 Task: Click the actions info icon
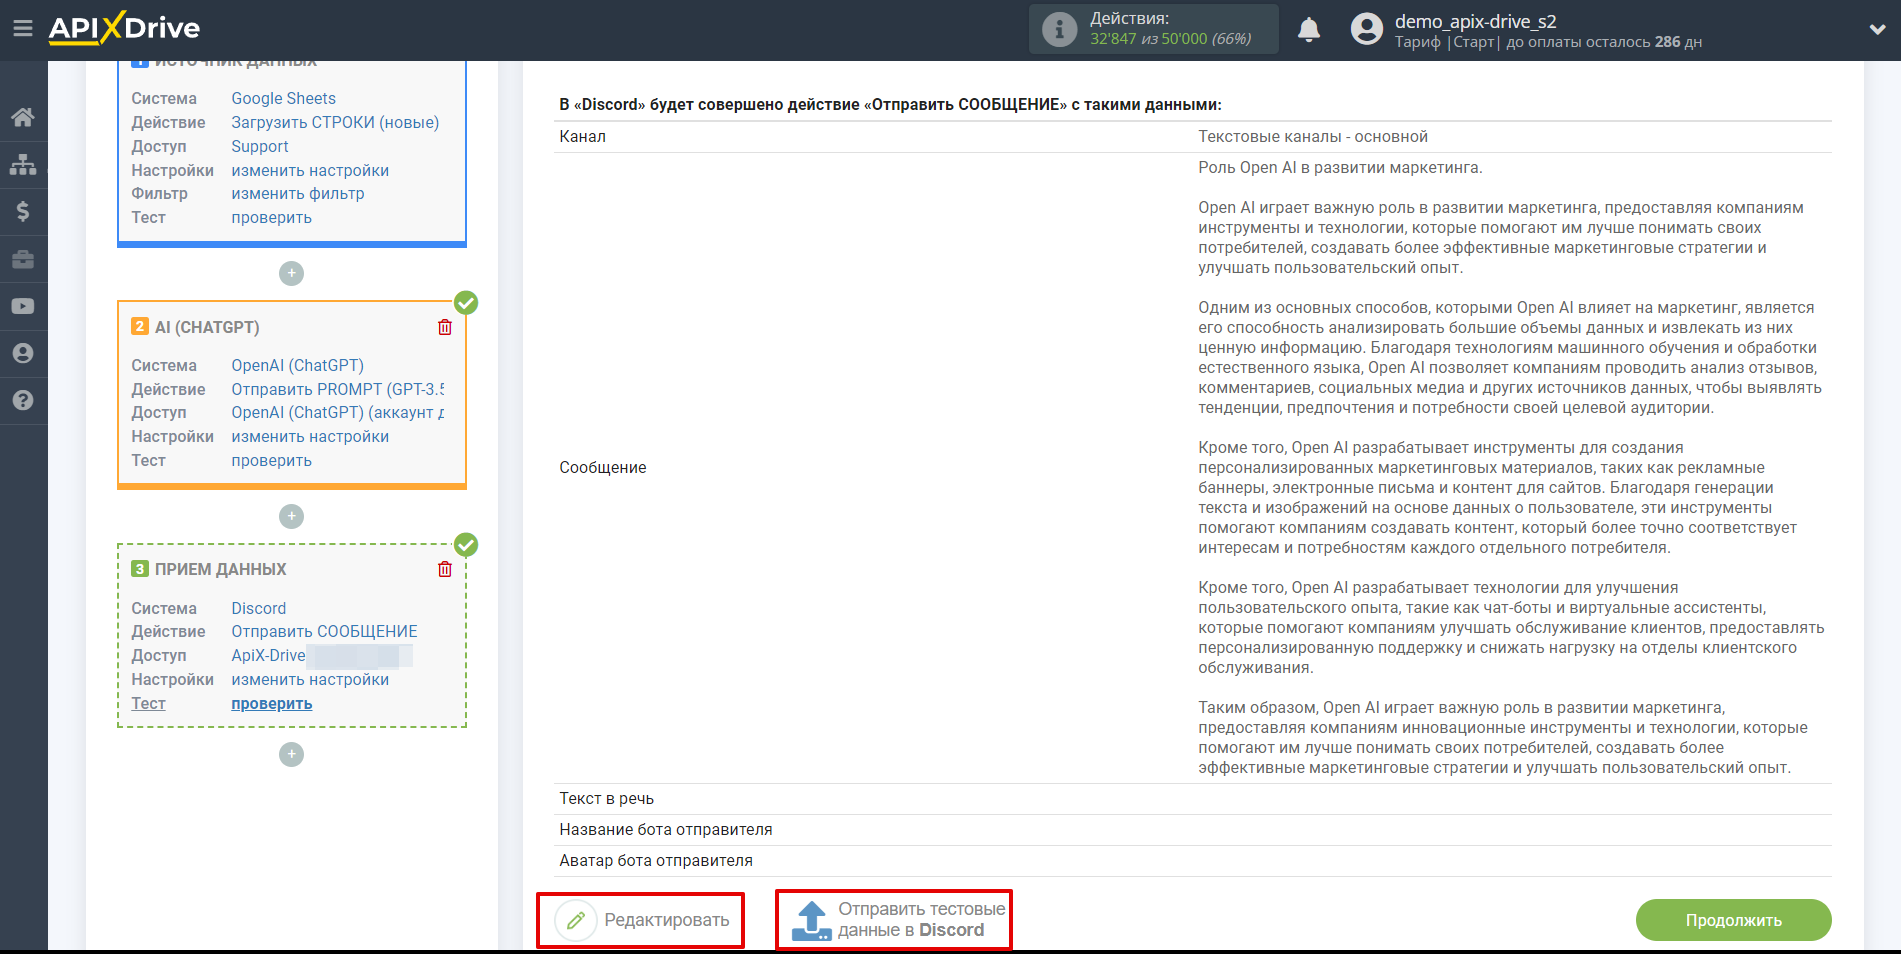pos(1059,29)
